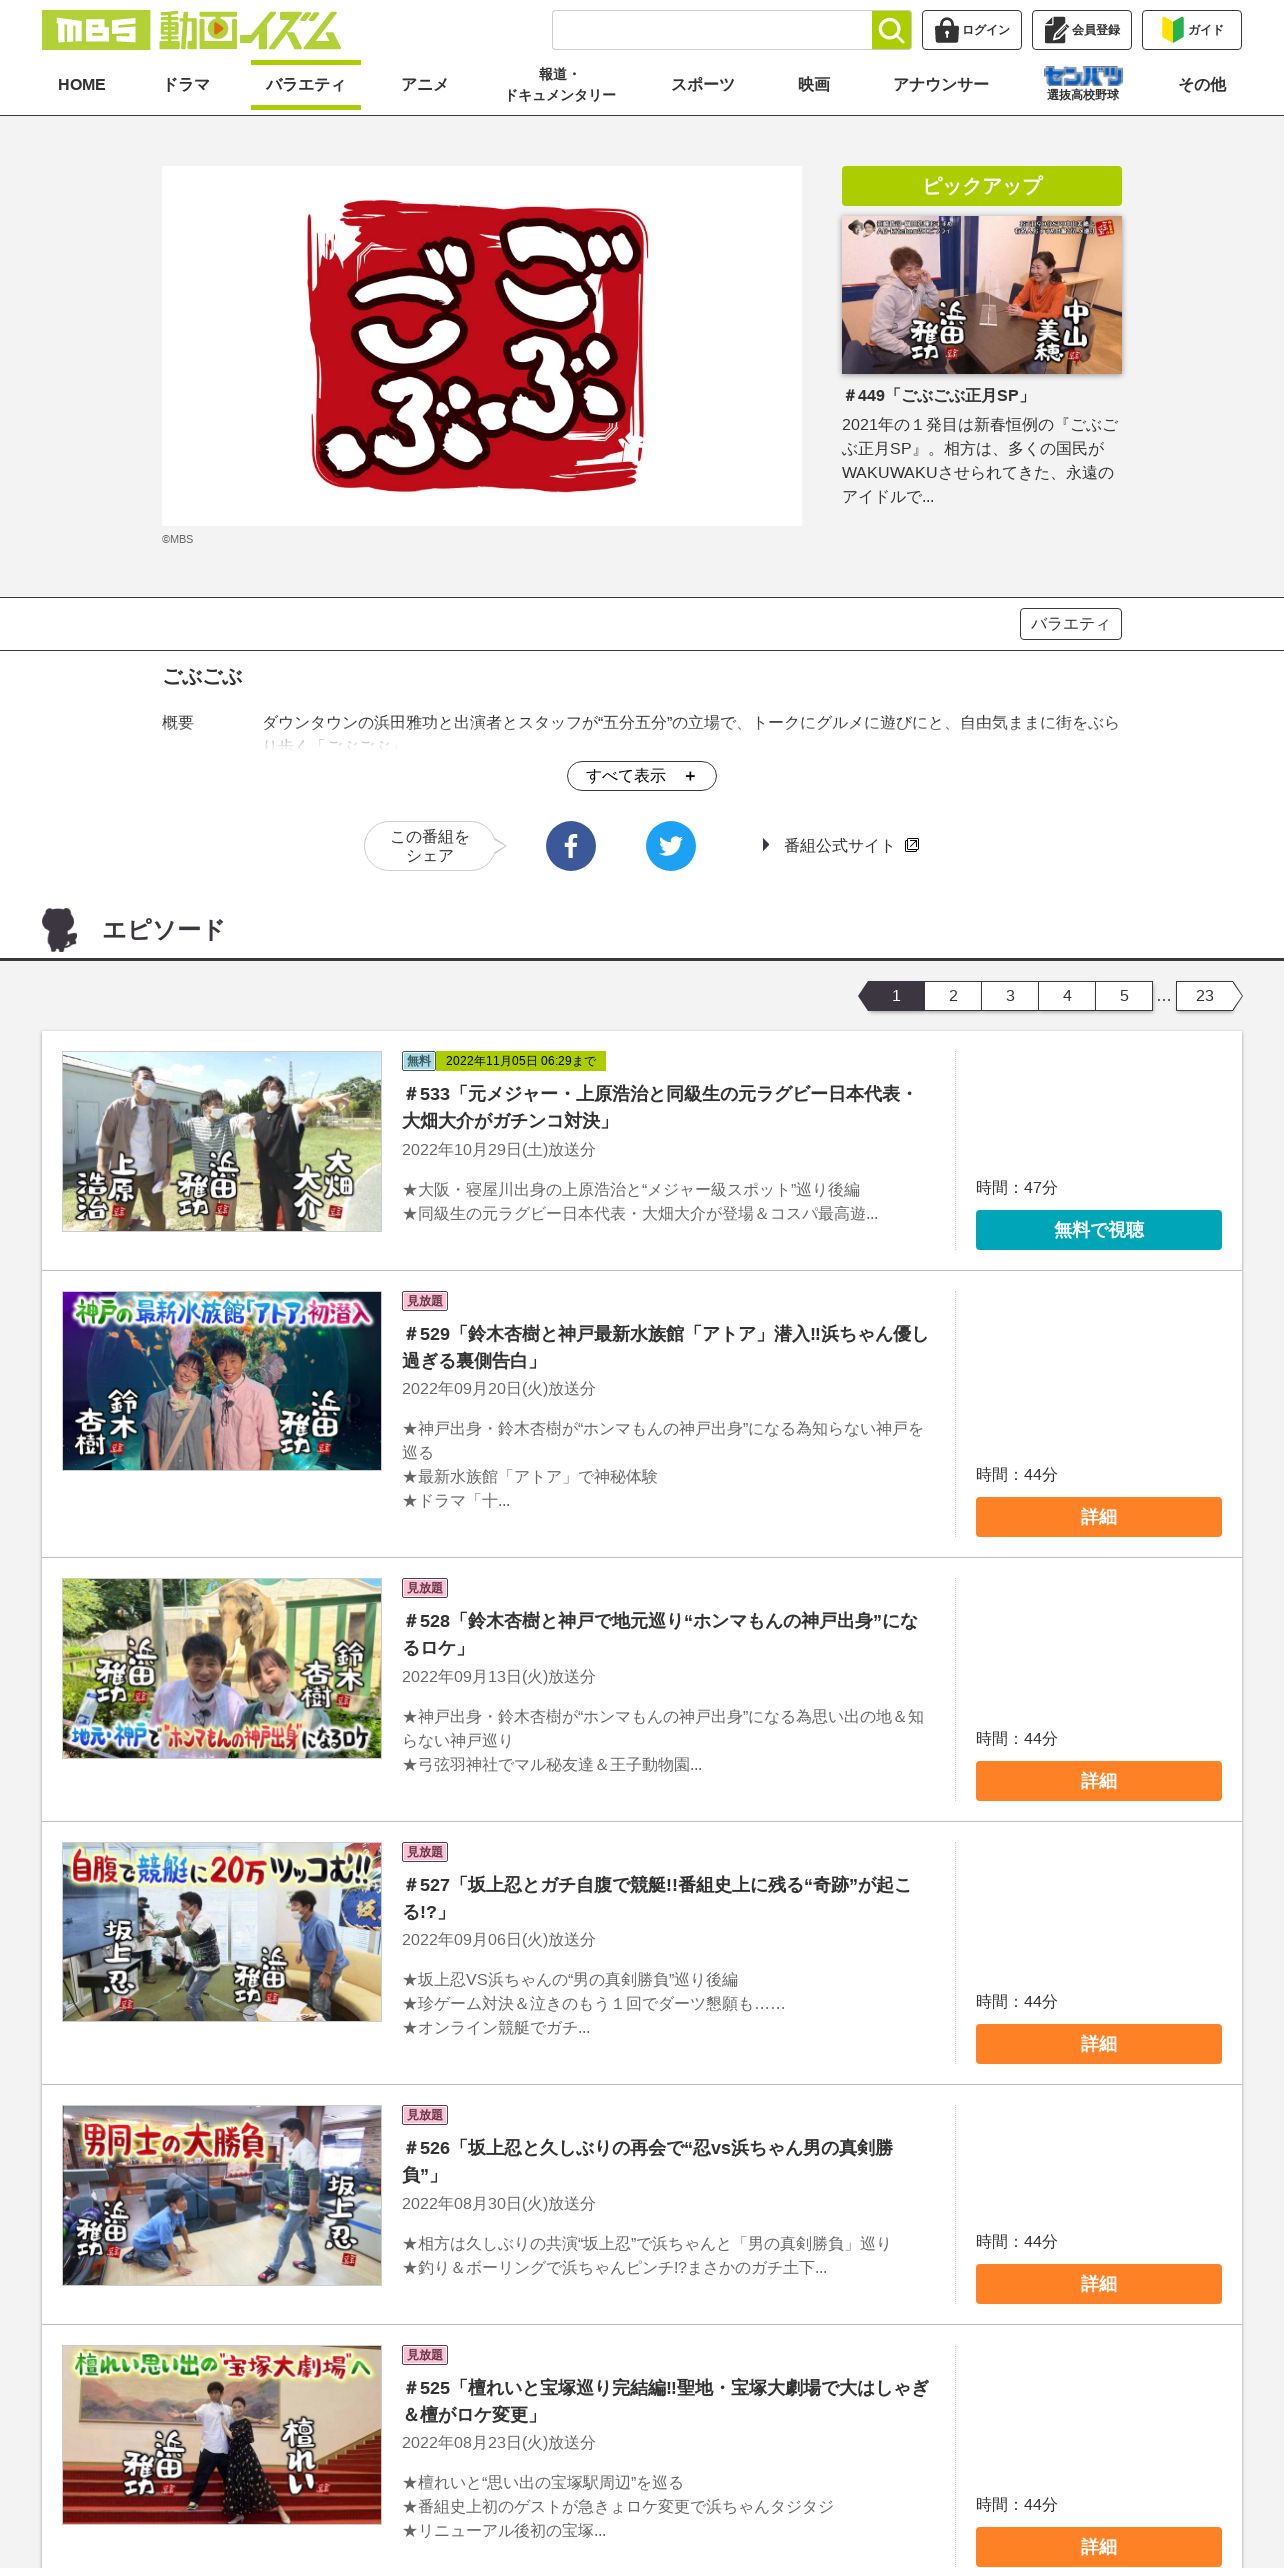
Task: Go to the HOME menu item
Action: 82,85
